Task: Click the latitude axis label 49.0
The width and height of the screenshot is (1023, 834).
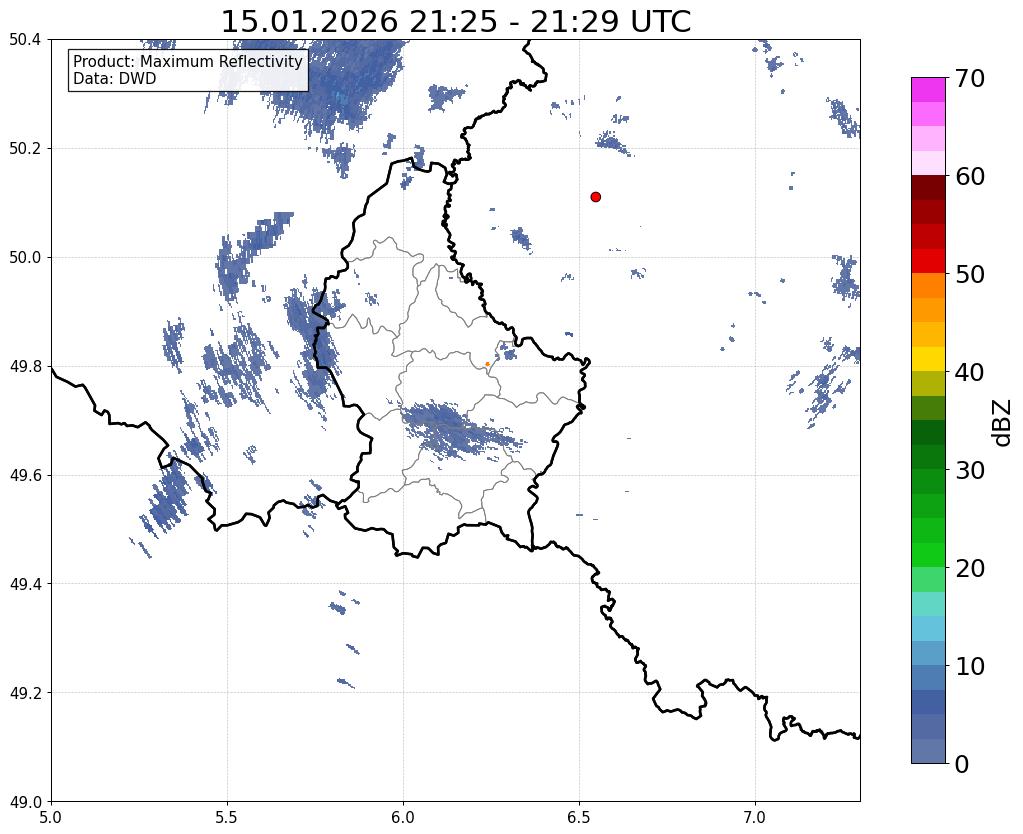Action: tap(25, 801)
